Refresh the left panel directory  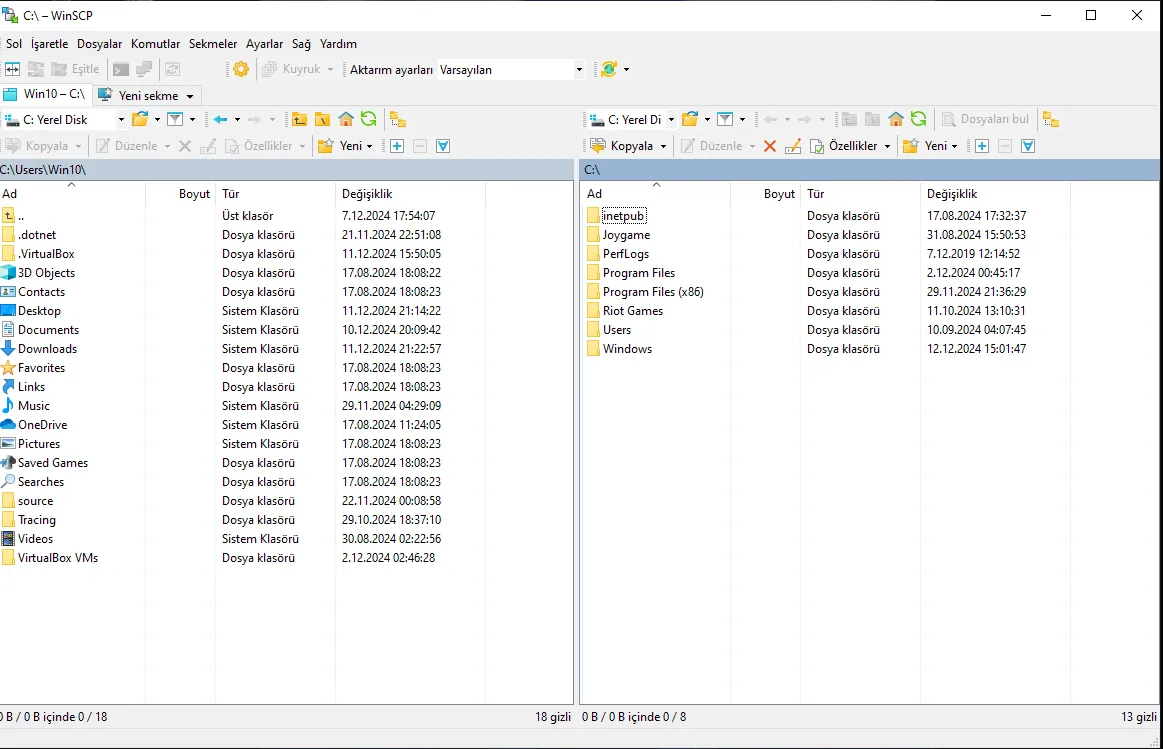pyautogui.click(x=369, y=119)
